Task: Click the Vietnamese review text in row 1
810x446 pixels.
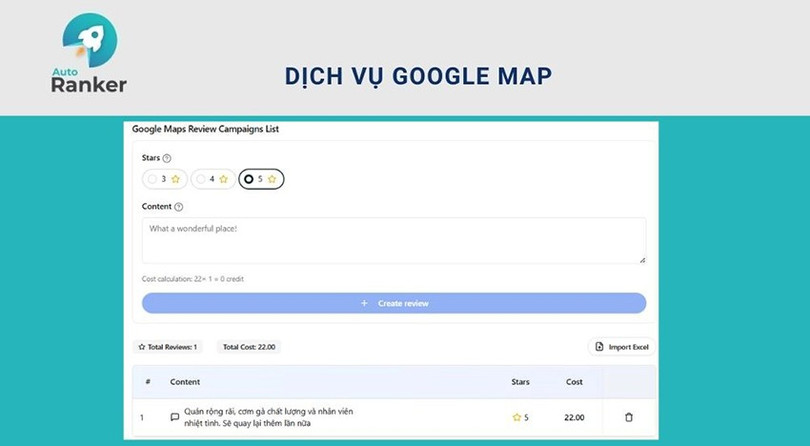Action: click(x=270, y=417)
